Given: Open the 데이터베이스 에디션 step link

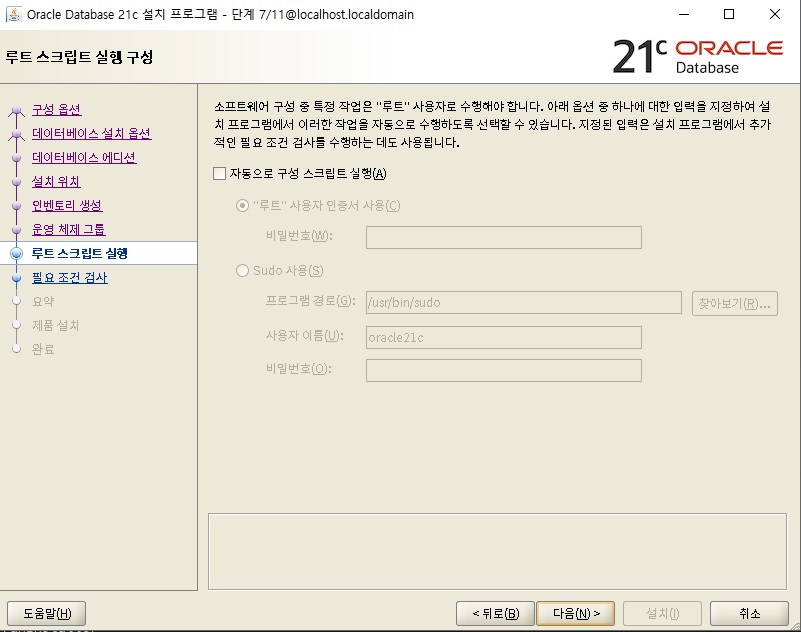Looking at the screenshot, I should (x=84, y=157).
